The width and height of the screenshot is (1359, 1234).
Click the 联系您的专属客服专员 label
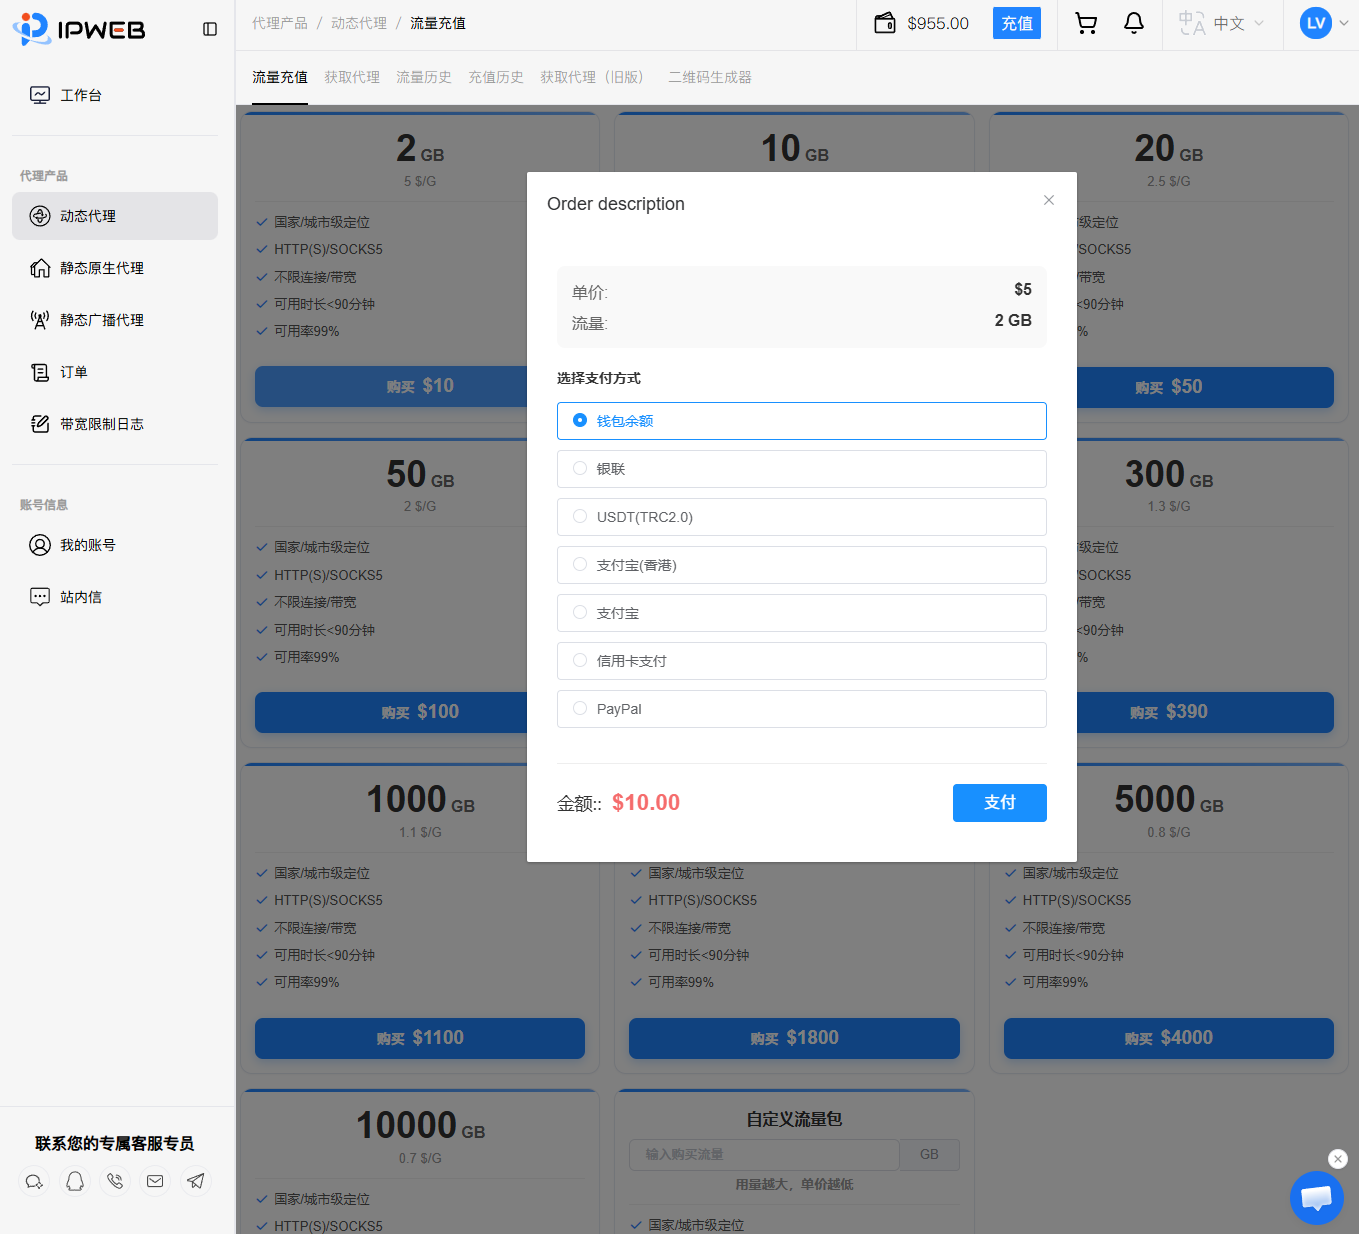point(115,1143)
